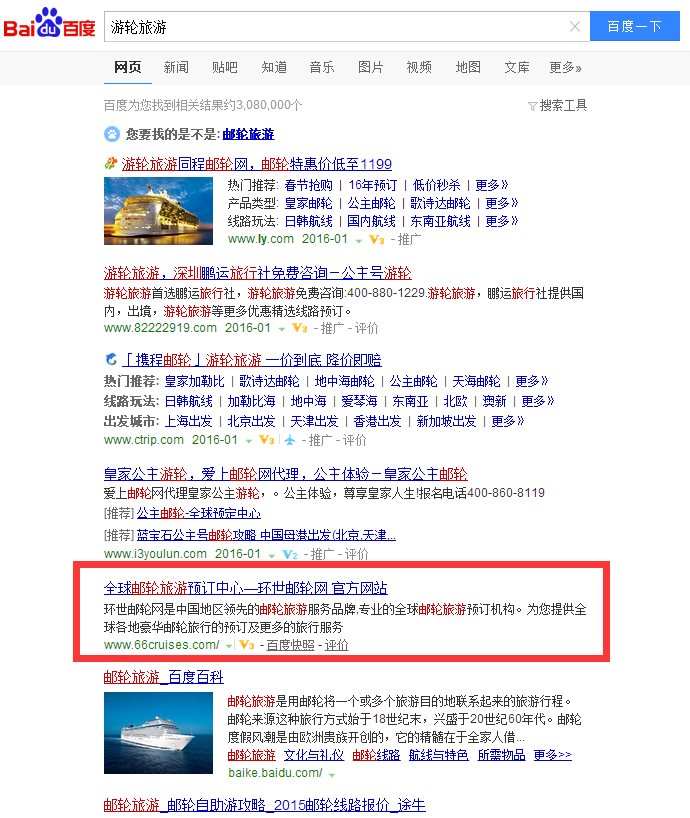Expand the arrow next to www.82222919.com
The image size is (690, 818).
(x=282, y=329)
